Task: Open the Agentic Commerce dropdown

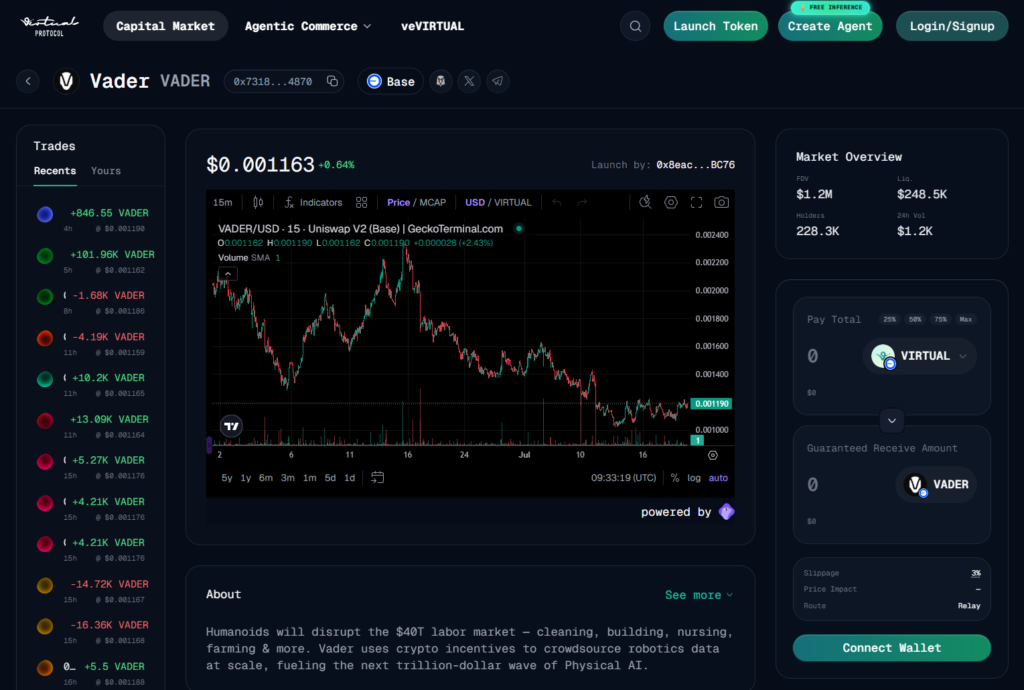Action: tap(308, 26)
